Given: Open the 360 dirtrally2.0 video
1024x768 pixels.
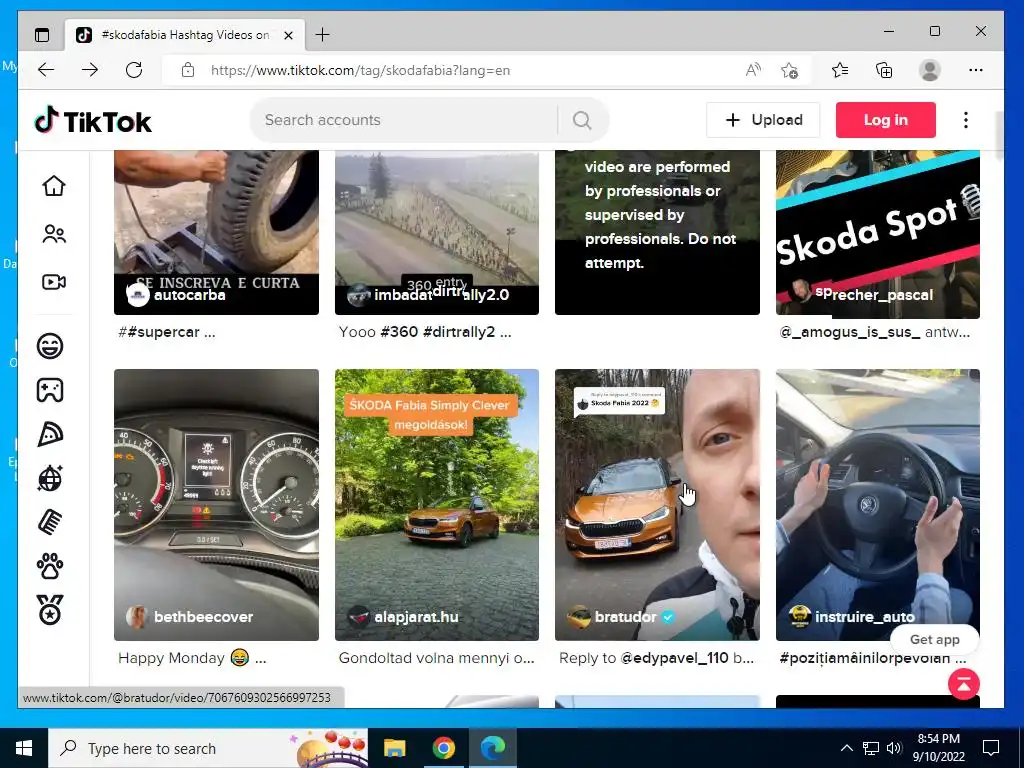Looking at the screenshot, I should point(437,232).
